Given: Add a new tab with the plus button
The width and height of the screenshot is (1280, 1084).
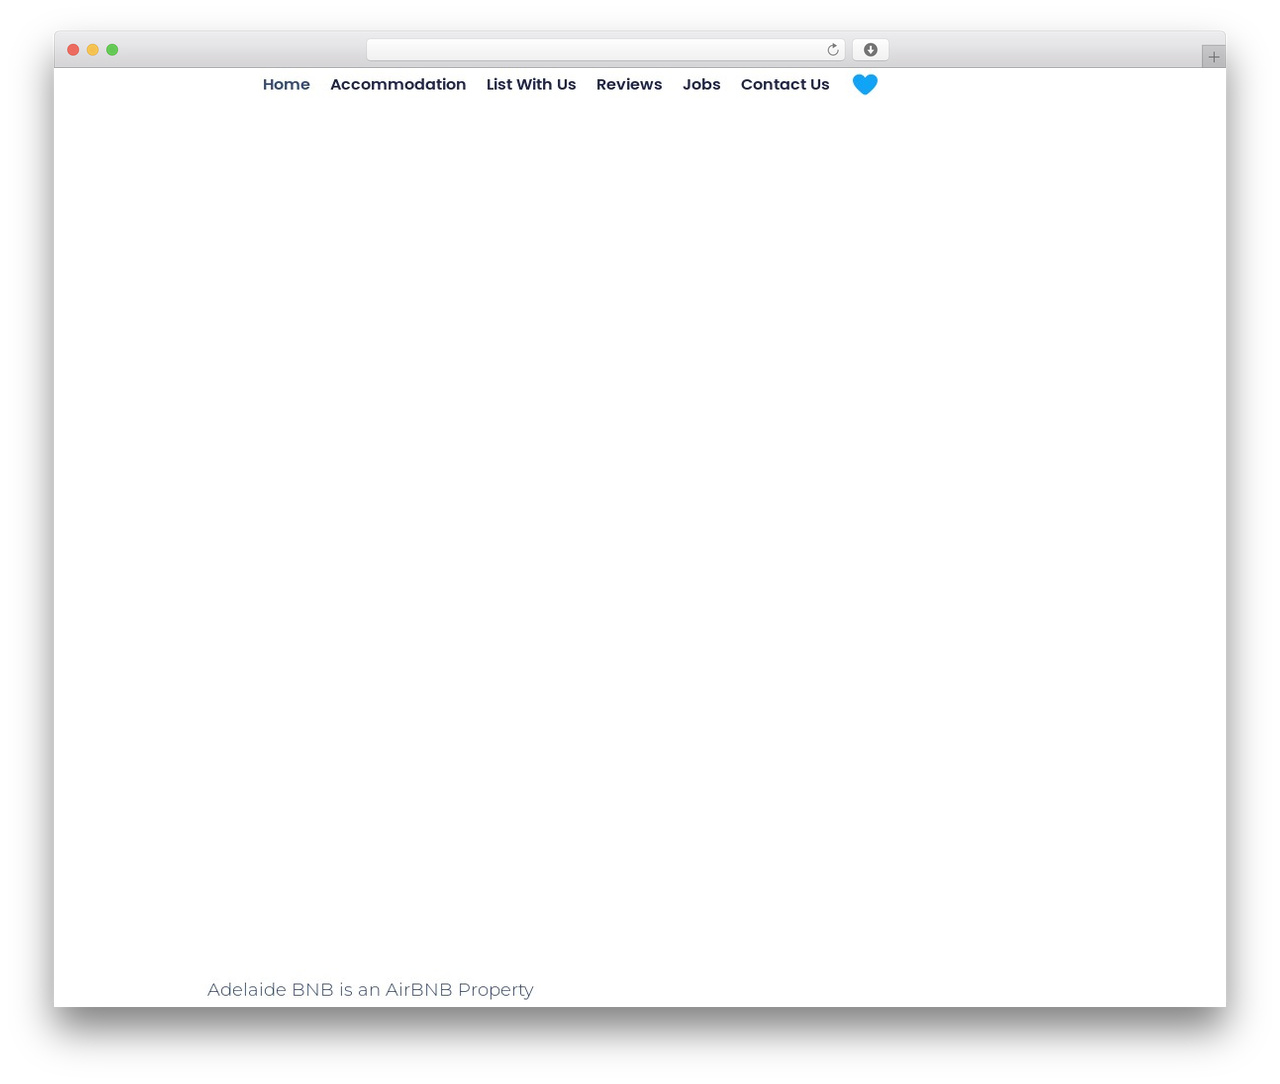Looking at the screenshot, I should click(1213, 57).
